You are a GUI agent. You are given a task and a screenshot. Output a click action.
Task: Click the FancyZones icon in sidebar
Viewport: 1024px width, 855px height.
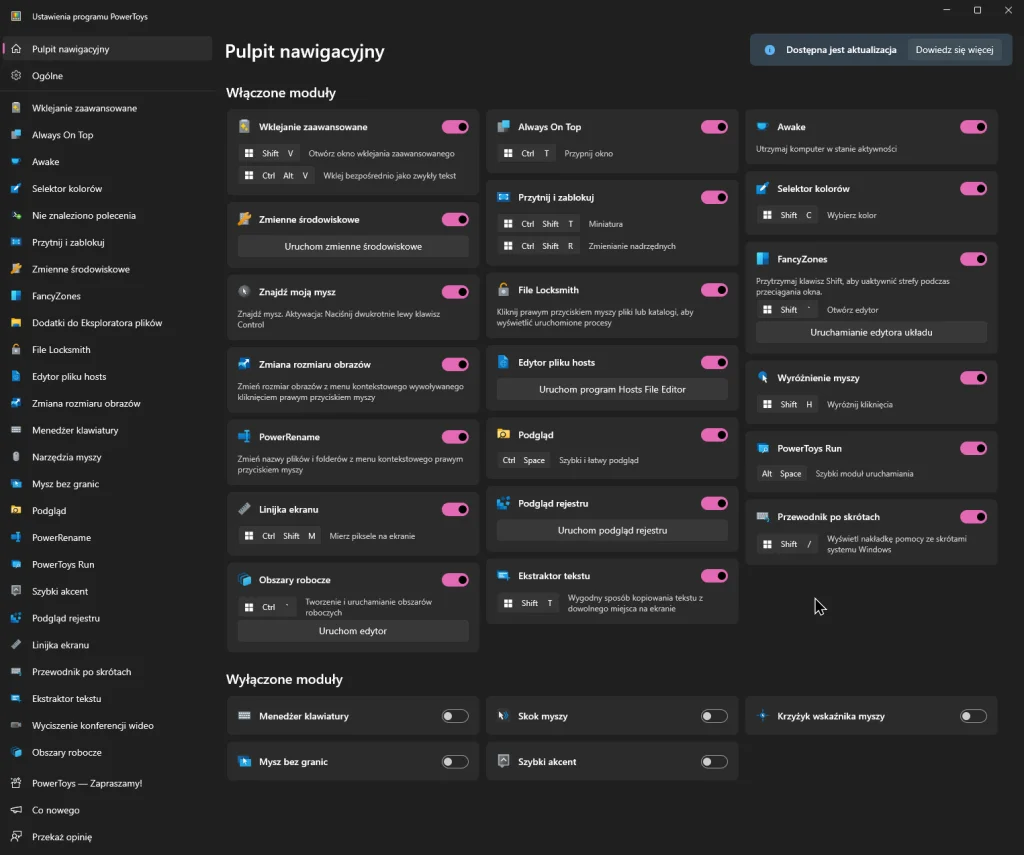(16, 296)
